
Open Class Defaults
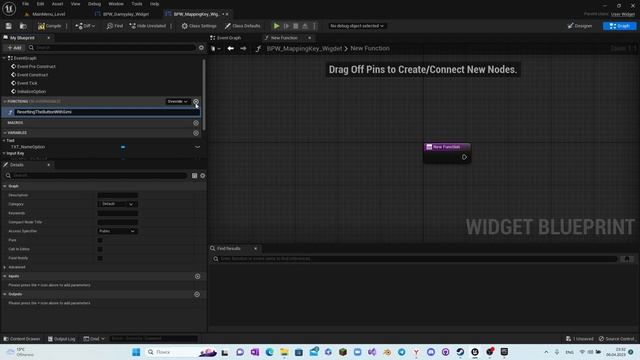point(242,26)
